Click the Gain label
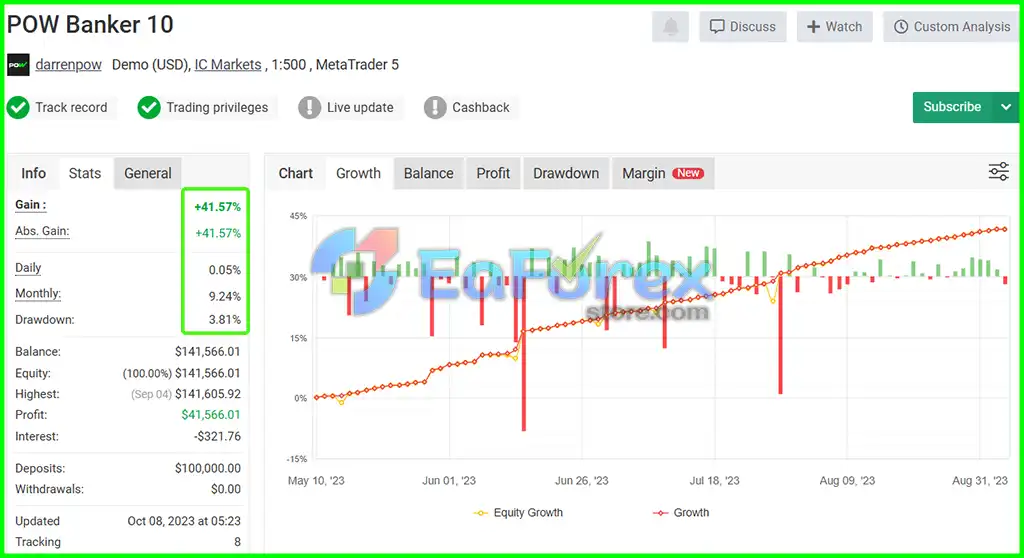 (x=31, y=205)
